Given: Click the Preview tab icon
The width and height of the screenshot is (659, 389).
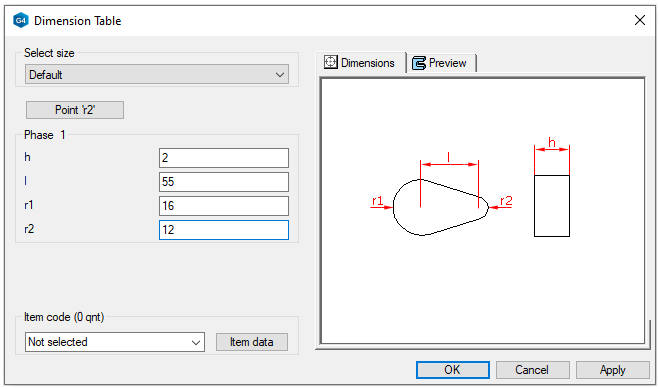Looking at the screenshot, I should [x=419, y=63].
